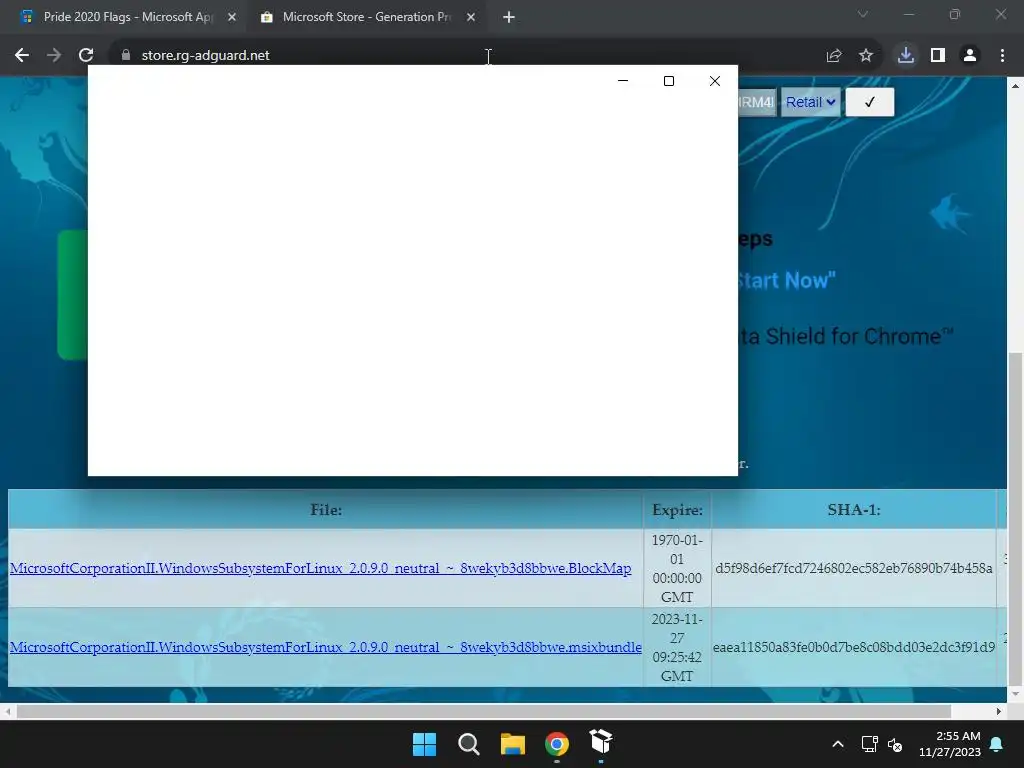Viewport: 1024px width, 768px height.
Task: Open the Chrome profile avatar
Action: point(970,56)
